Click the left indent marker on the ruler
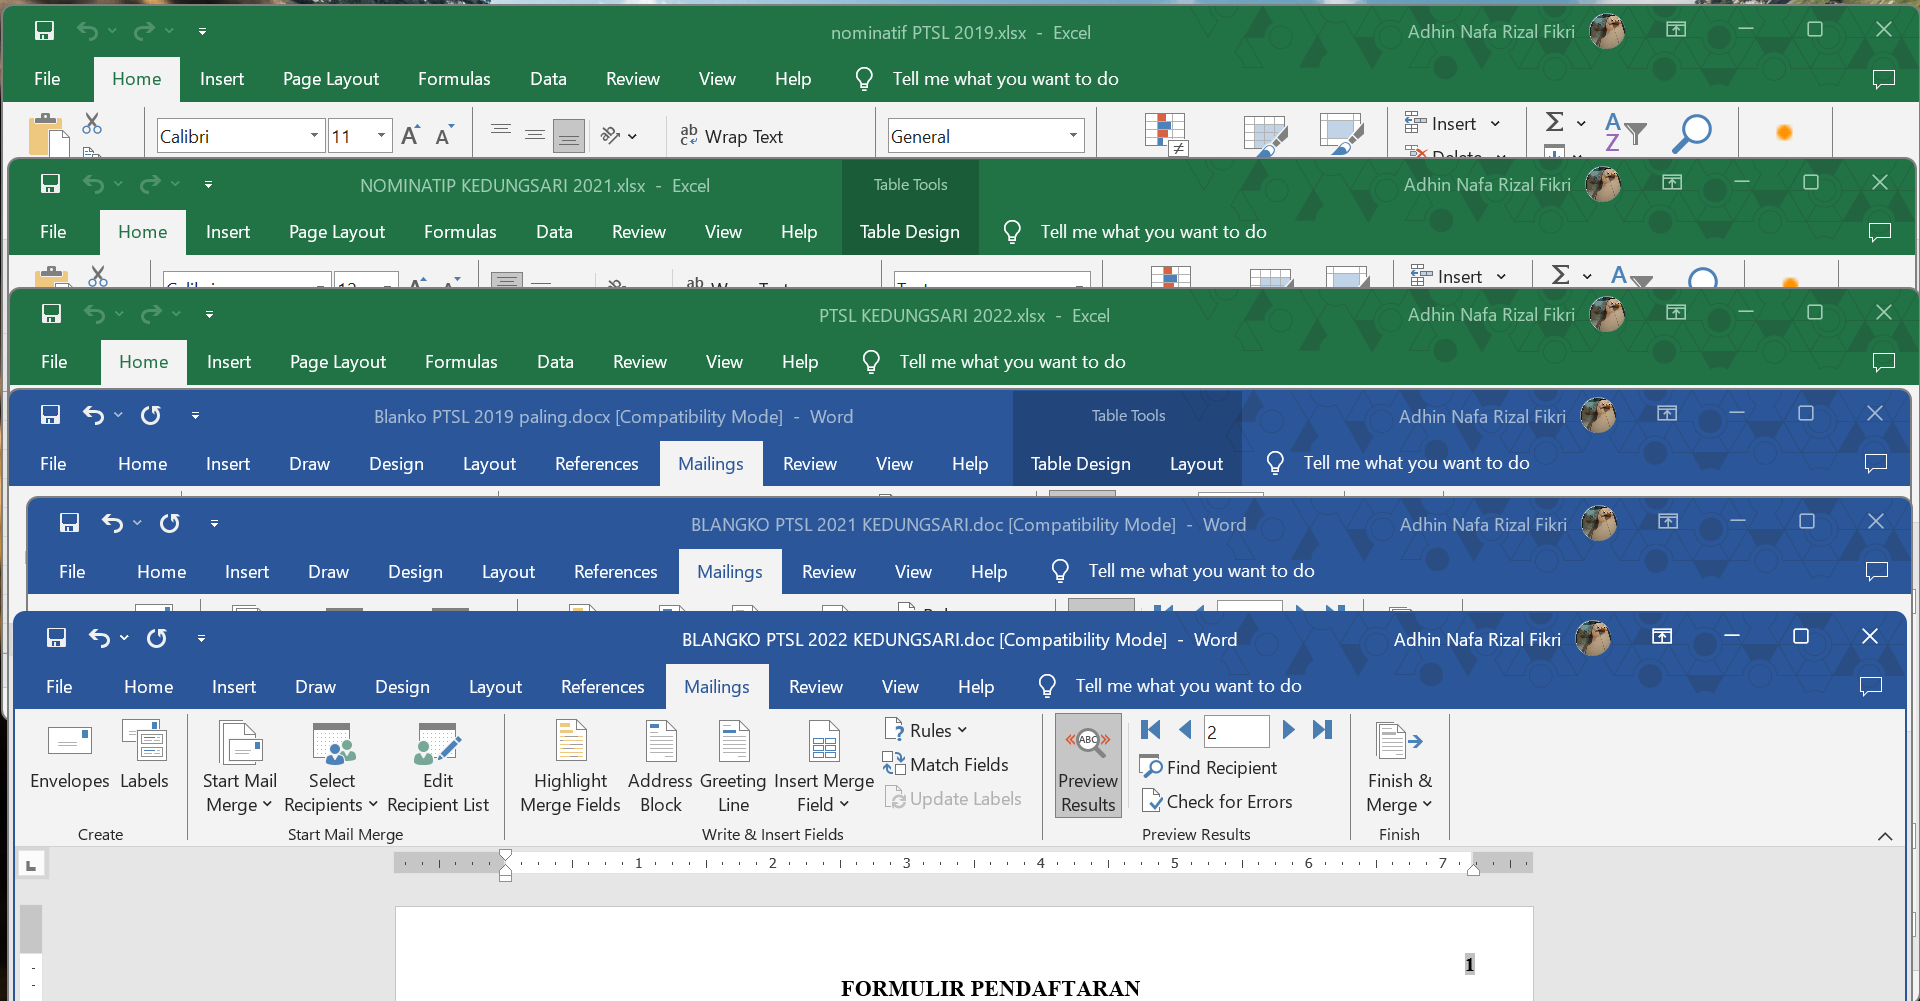1920x1001 pixels. tap(505, 873)
